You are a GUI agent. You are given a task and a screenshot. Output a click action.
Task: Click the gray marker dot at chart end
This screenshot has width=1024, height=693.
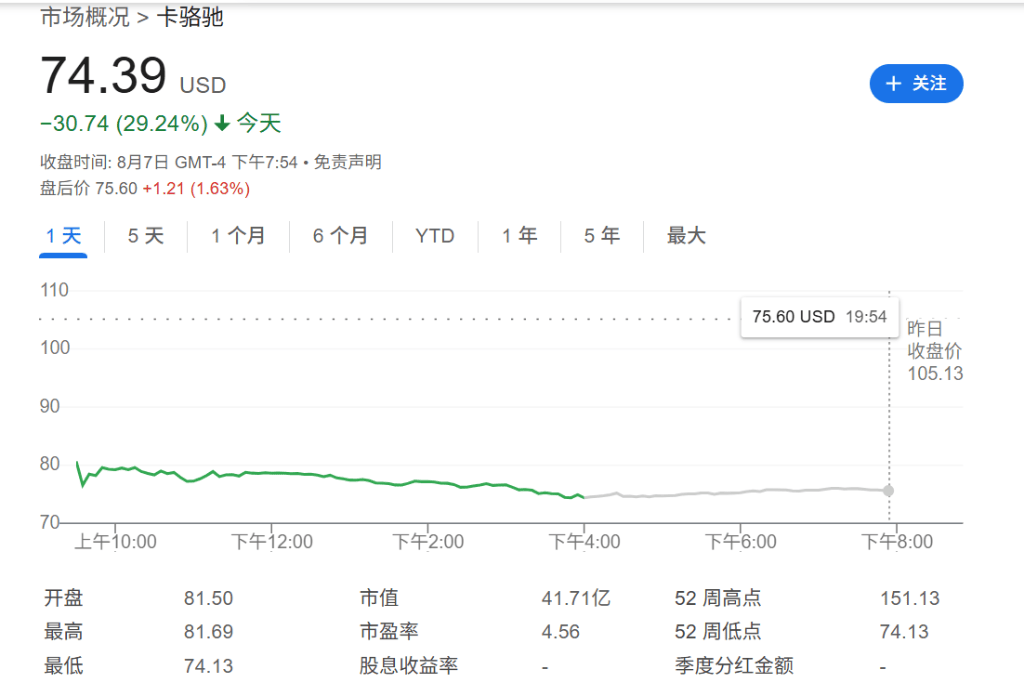click(x=888, y=491)
